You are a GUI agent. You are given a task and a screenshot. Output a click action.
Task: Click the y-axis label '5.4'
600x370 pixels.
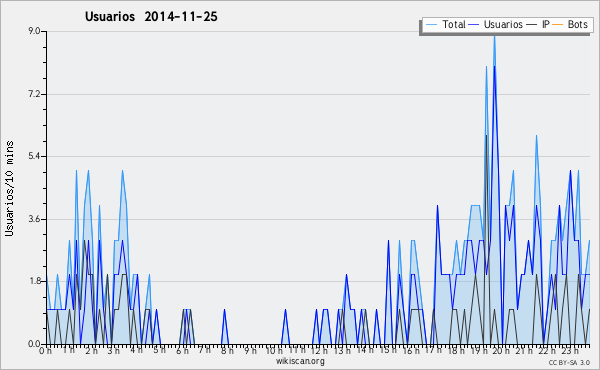click(x=34, y=156)
